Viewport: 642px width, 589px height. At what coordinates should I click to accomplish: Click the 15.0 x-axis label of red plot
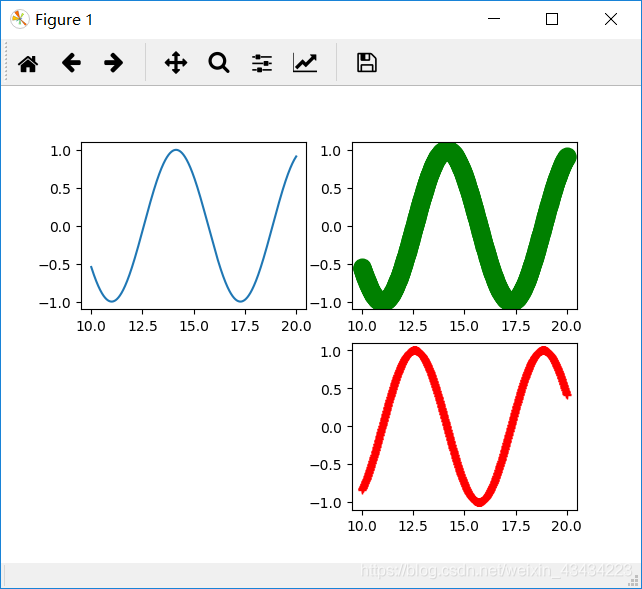click(464, 526)
